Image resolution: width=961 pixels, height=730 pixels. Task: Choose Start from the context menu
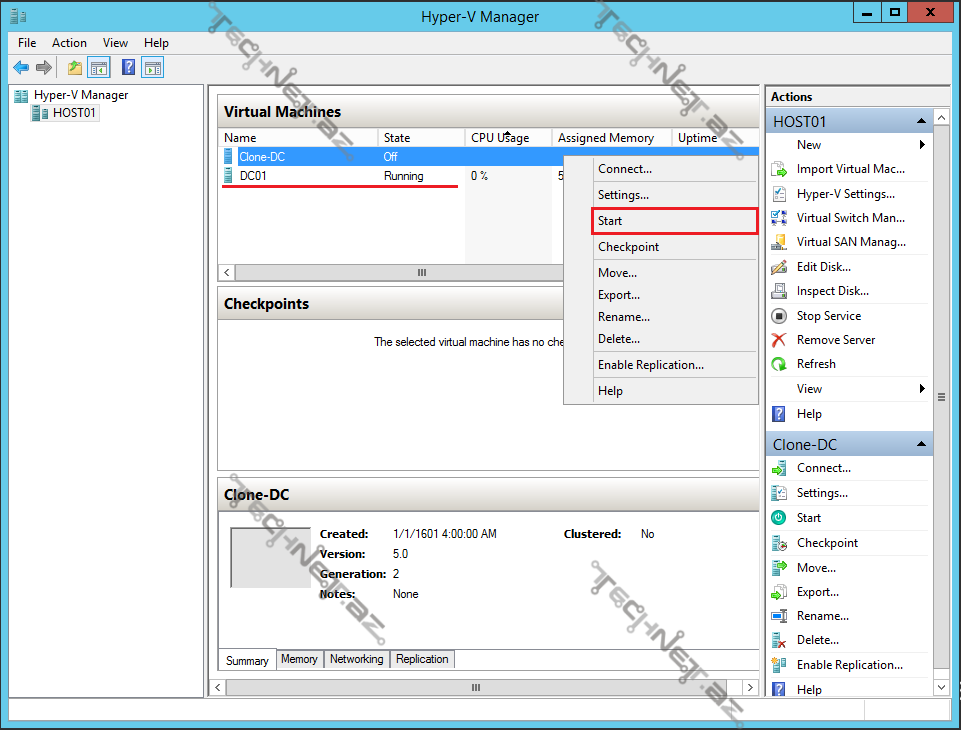pyautogui.click(x=610, y=221)
